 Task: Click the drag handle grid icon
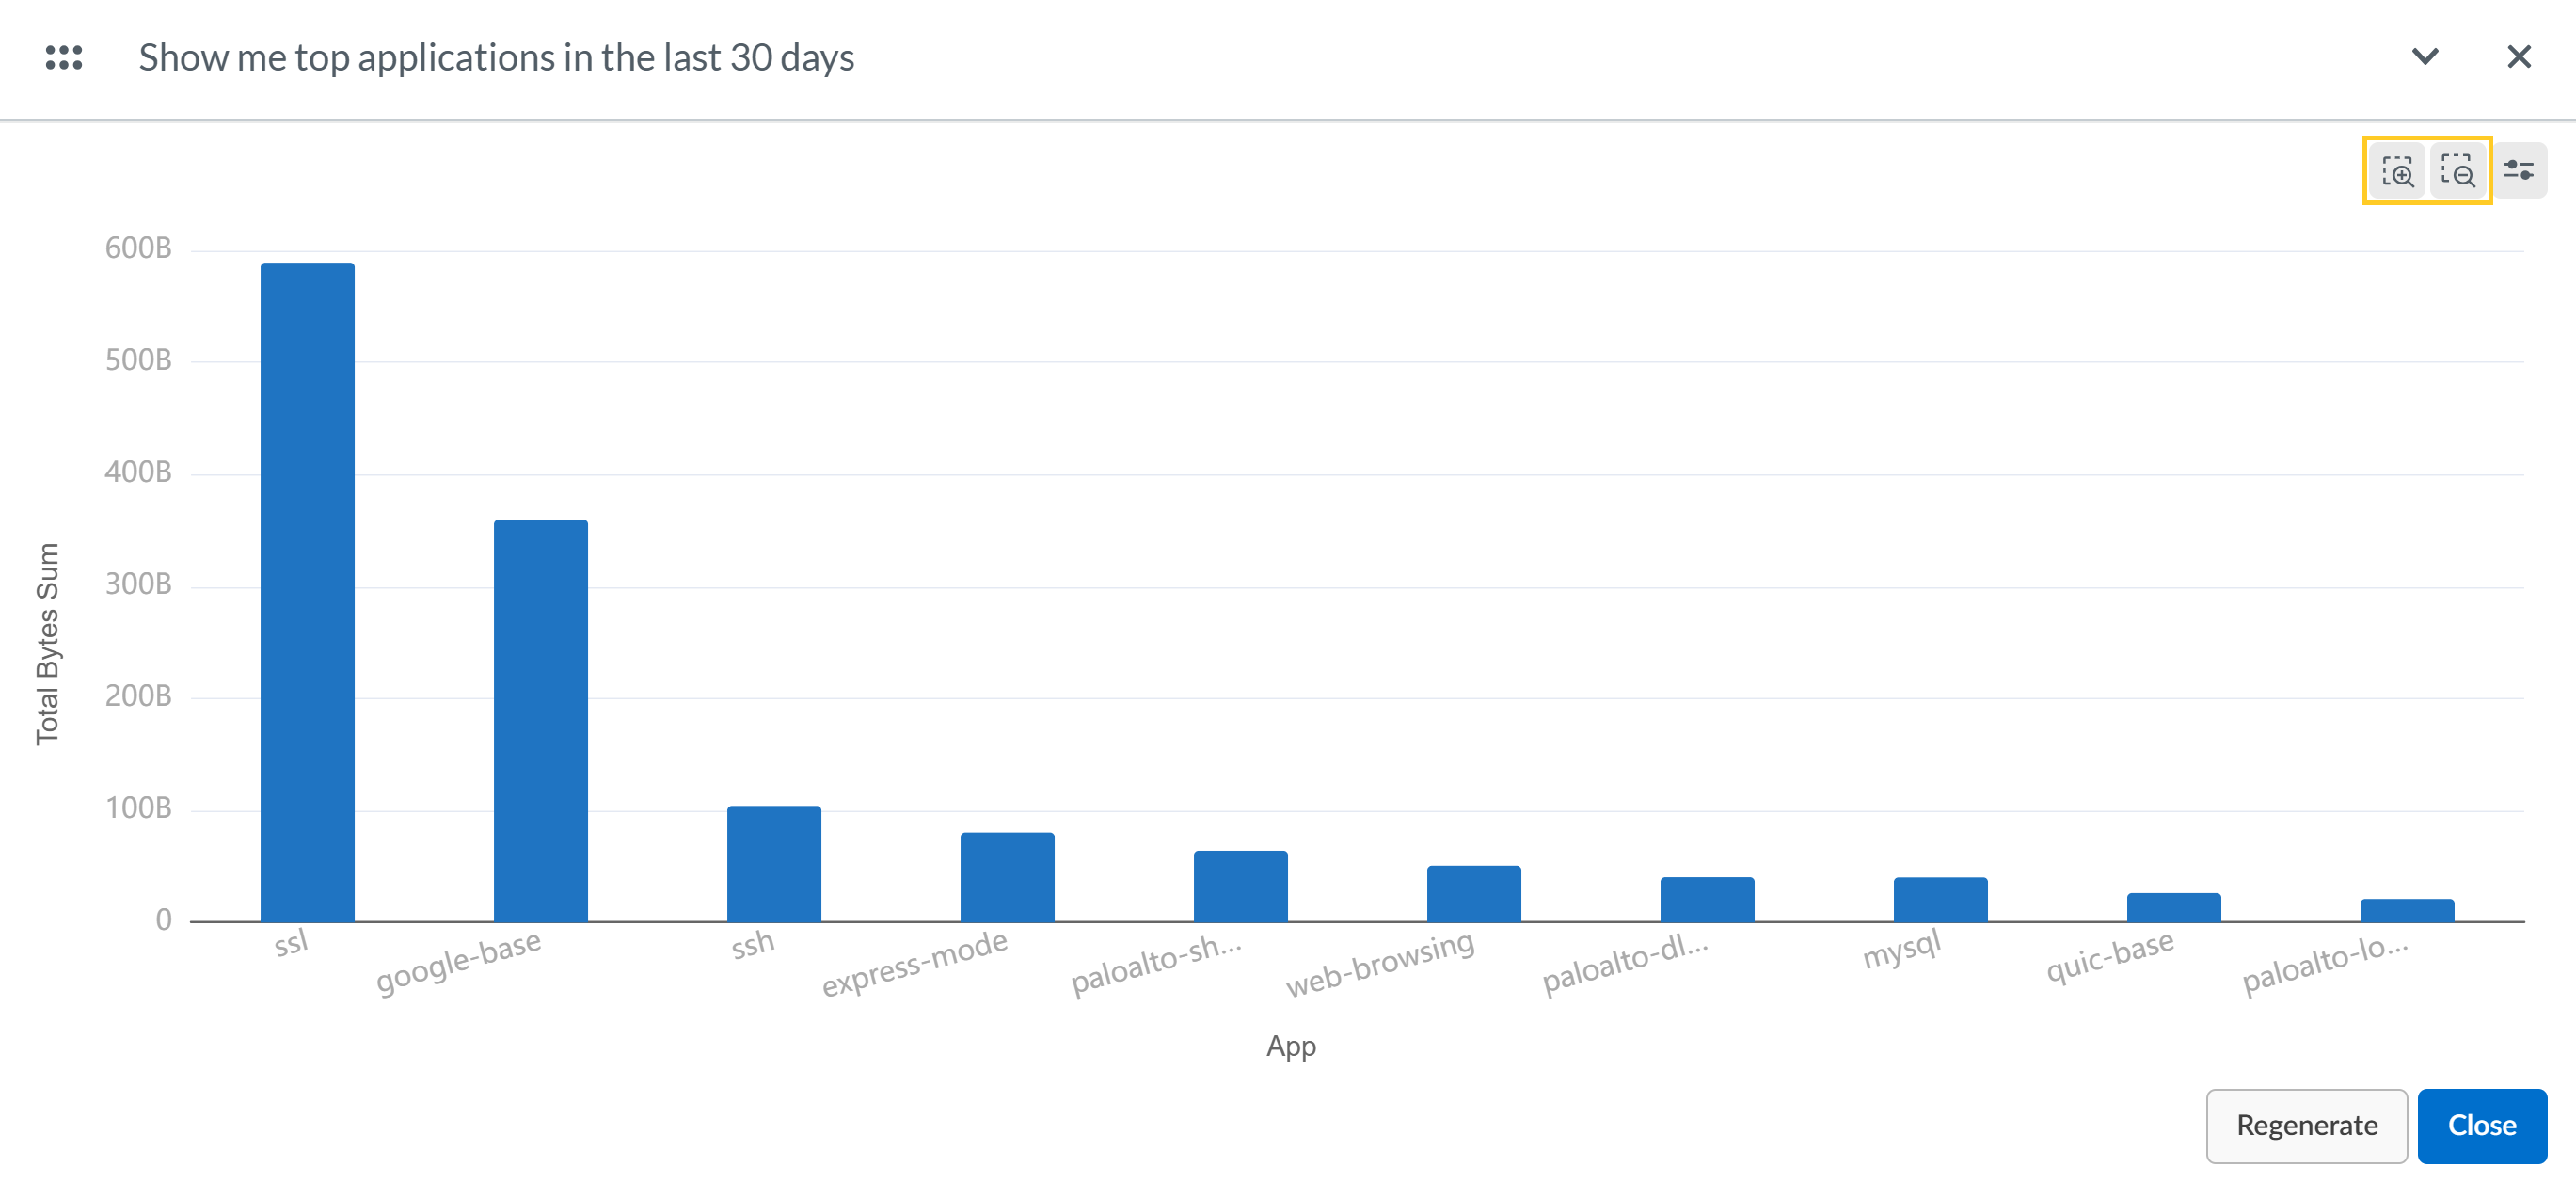point(63,58)
